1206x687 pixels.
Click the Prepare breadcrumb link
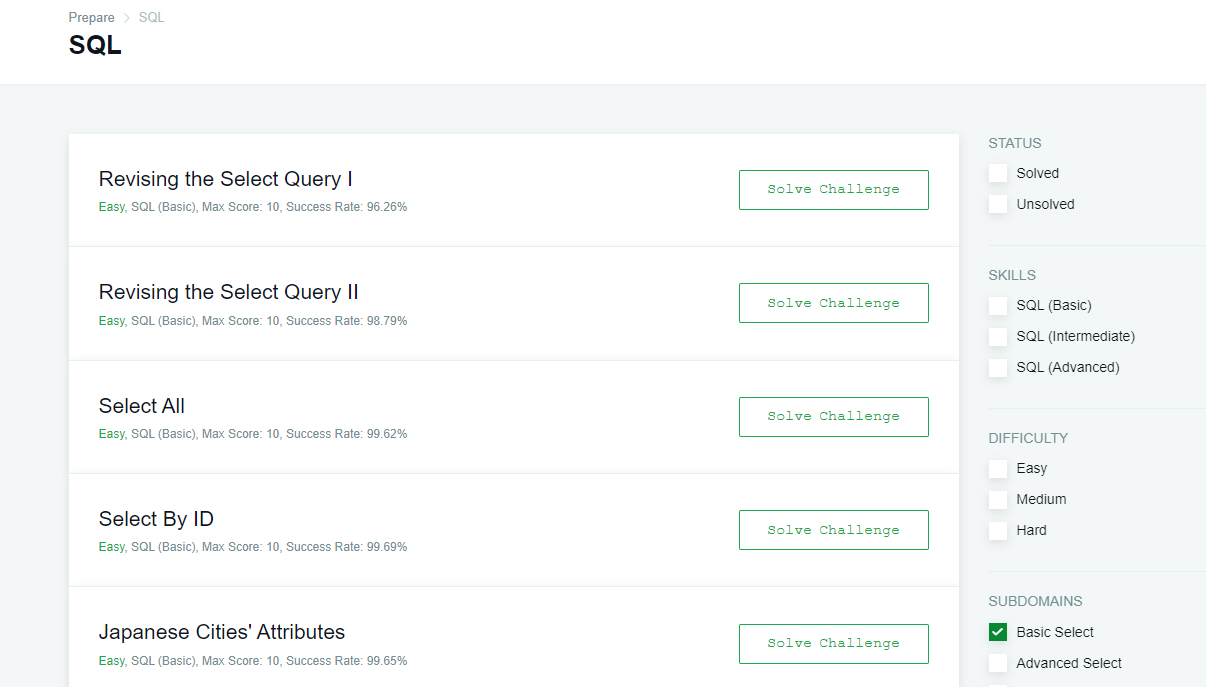(91, 18)
